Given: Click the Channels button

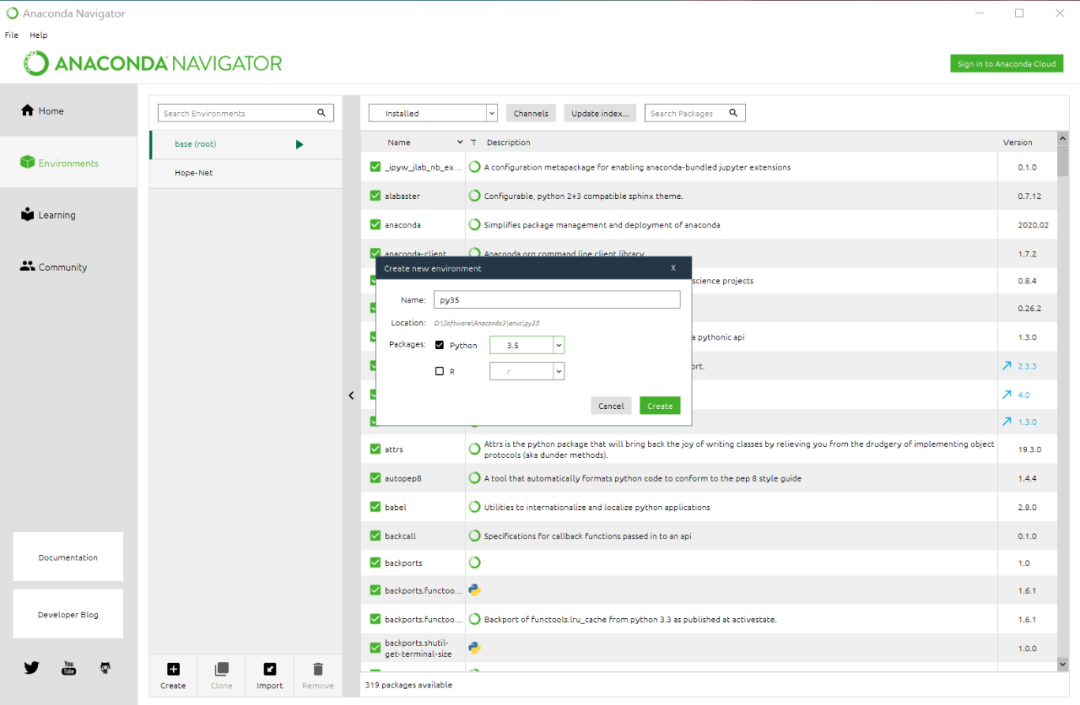Looking at the screenshot, I should click(531, 113).
